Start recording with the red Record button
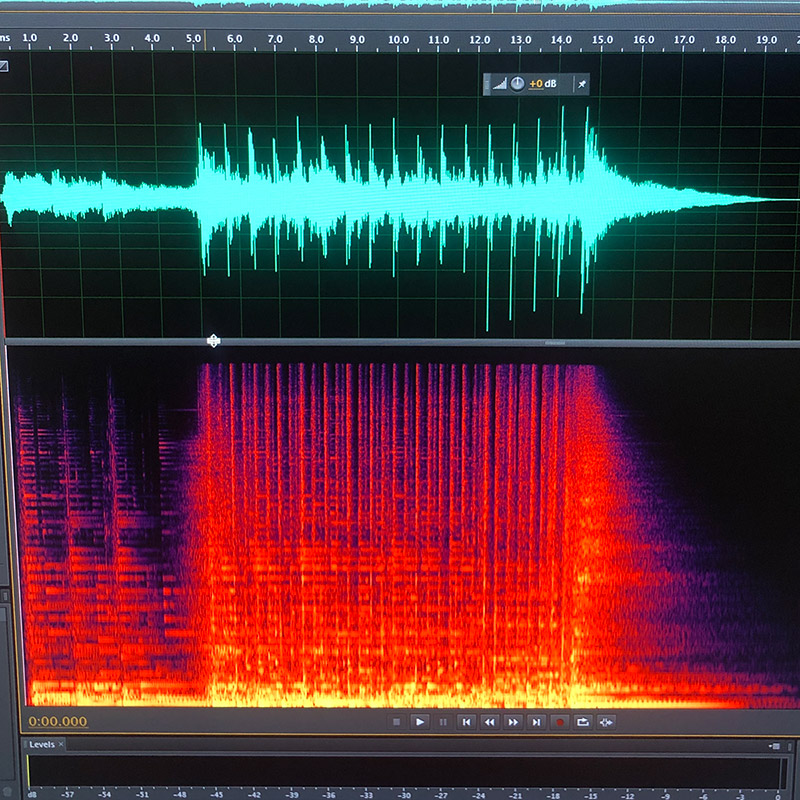800x800 pixels. point(560,721)
